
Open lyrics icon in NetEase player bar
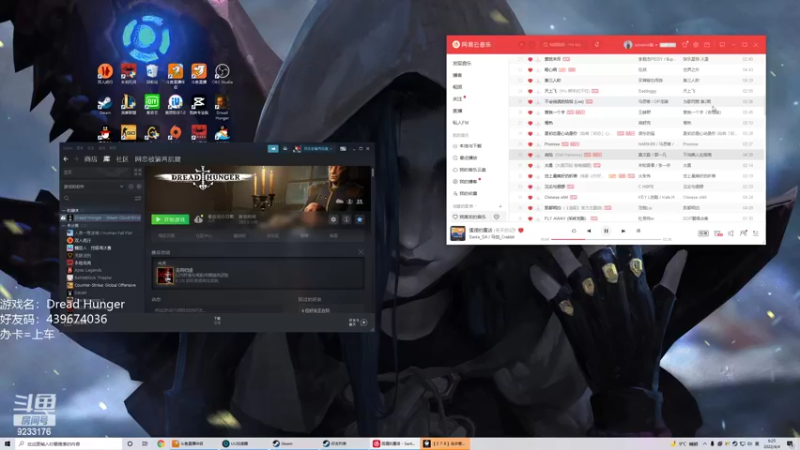pos(638,231)
